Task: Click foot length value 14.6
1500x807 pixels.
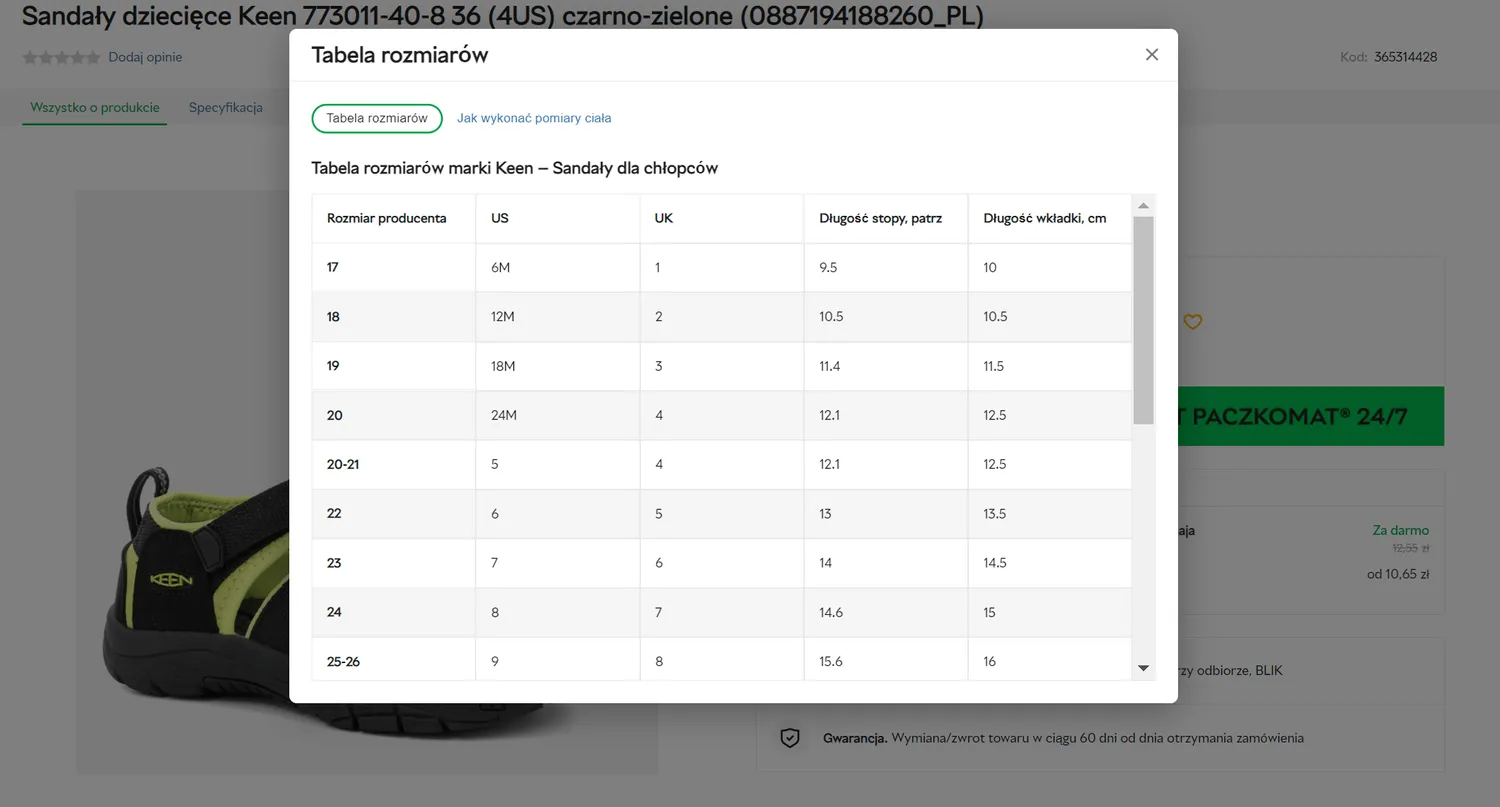Action: (831, 611)
